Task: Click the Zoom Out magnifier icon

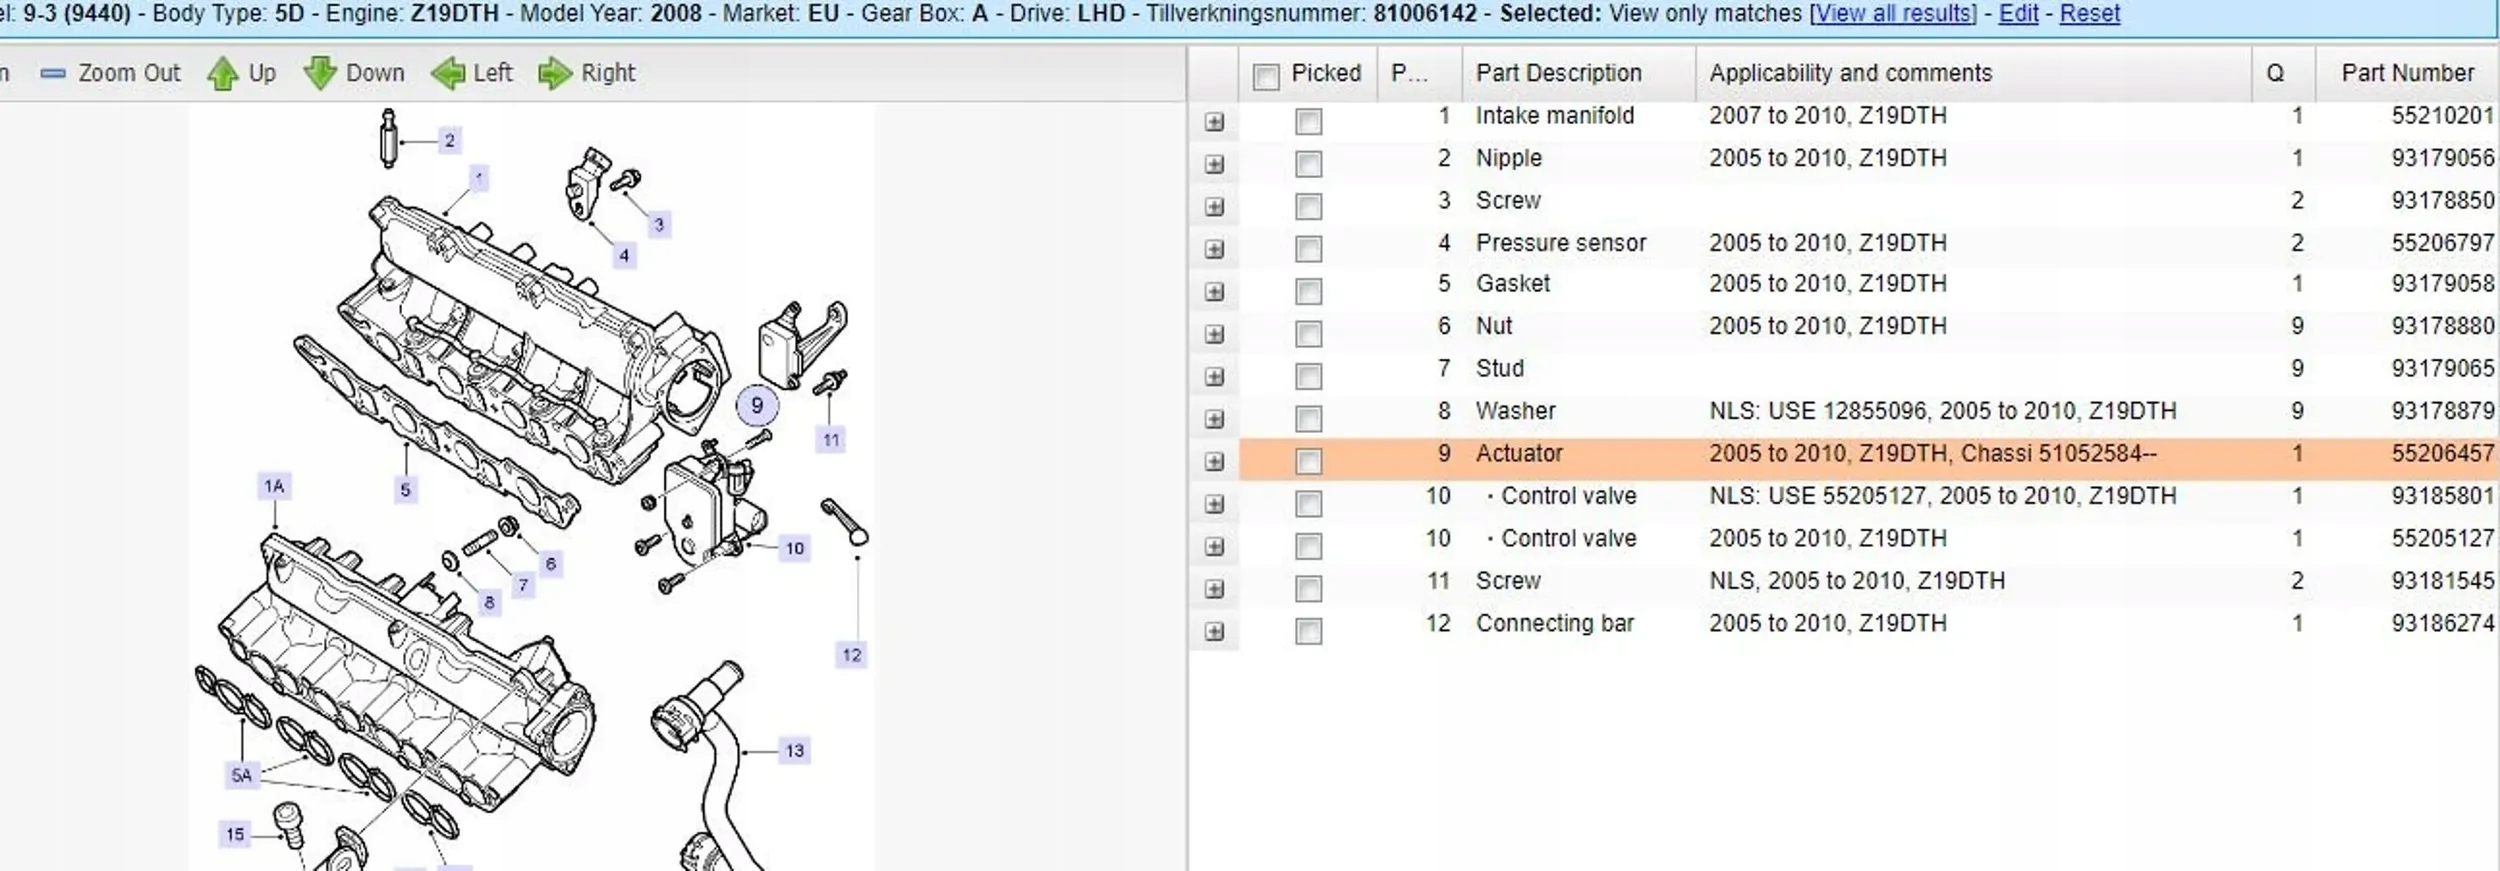Action: tap(54, 74)
